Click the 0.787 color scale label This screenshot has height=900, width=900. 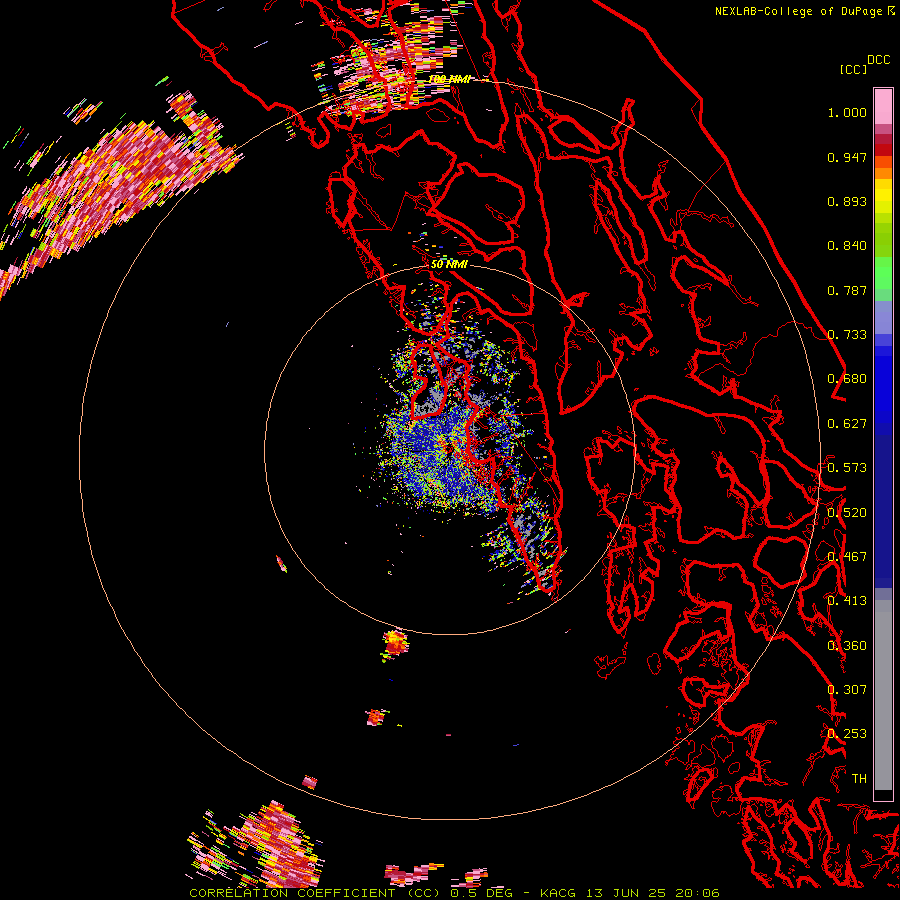[x=847, y=290]
